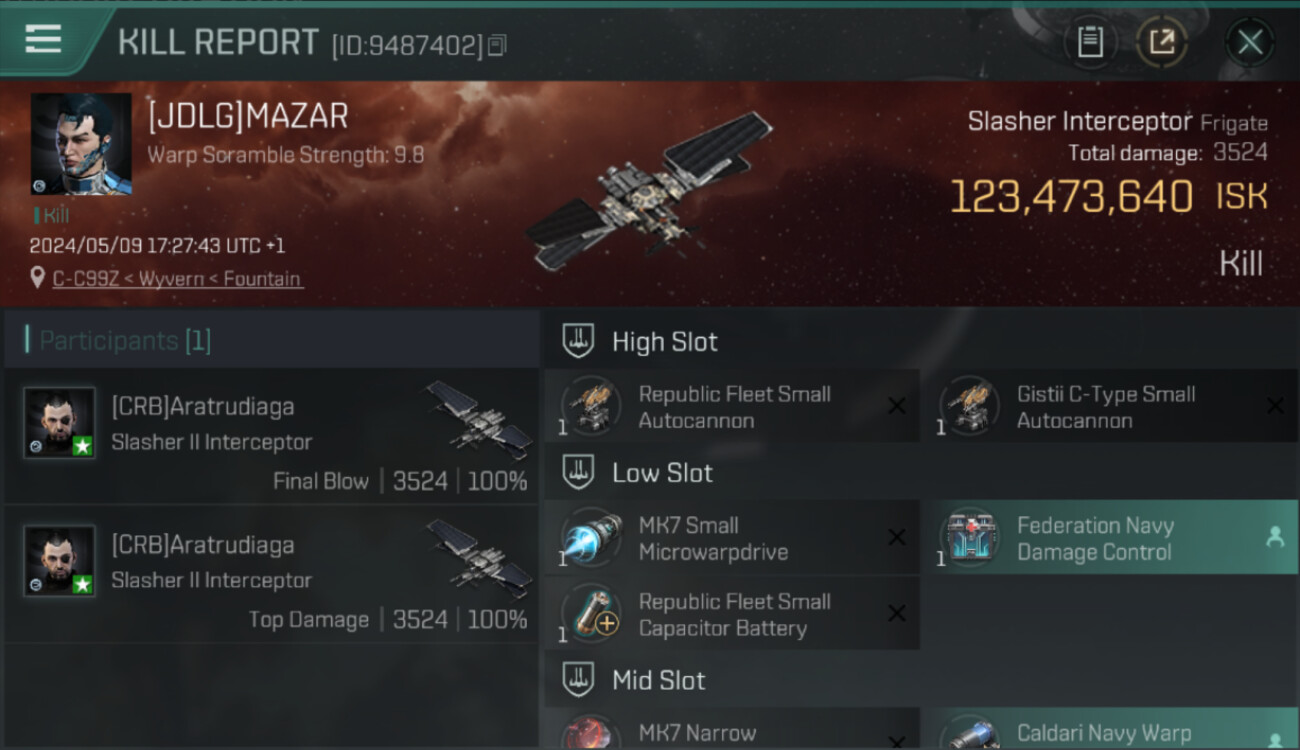
Task: Open the hamburger menu
Action: 43,40
